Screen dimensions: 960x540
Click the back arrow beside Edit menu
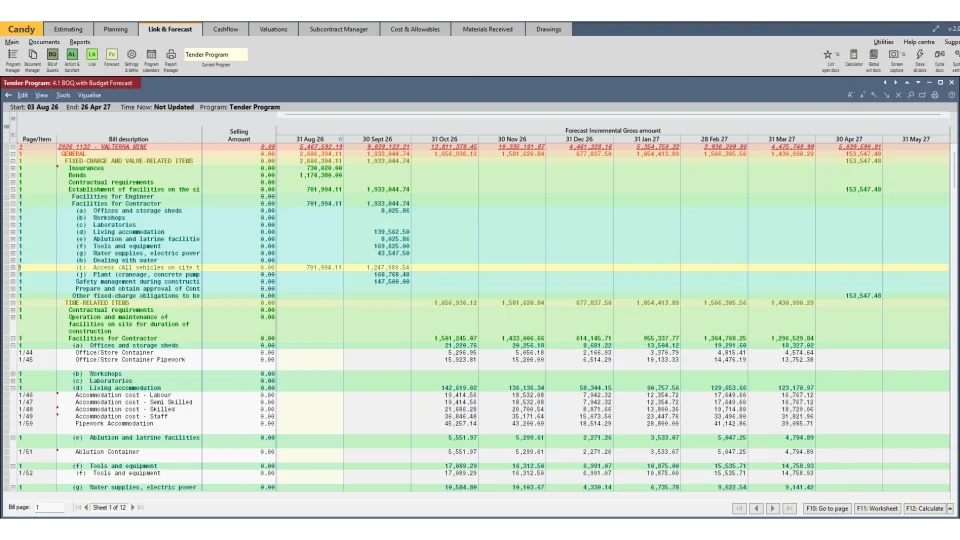tap(8, 95)
